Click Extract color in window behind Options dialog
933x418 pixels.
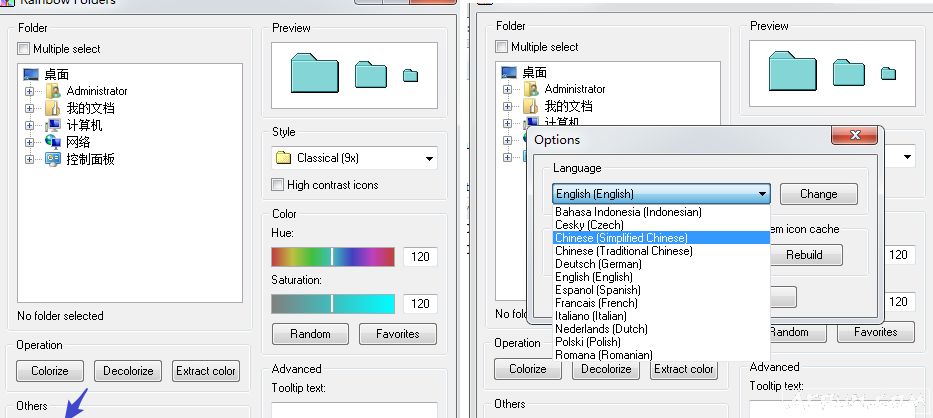tap(684, 369)
